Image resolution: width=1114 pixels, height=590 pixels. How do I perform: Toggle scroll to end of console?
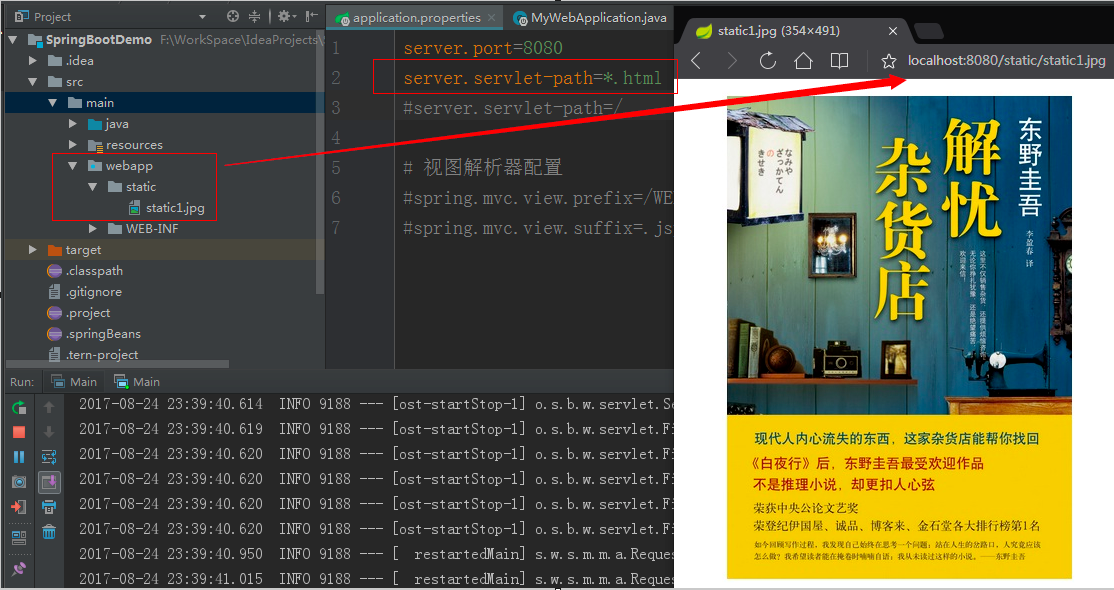[49, 482]
